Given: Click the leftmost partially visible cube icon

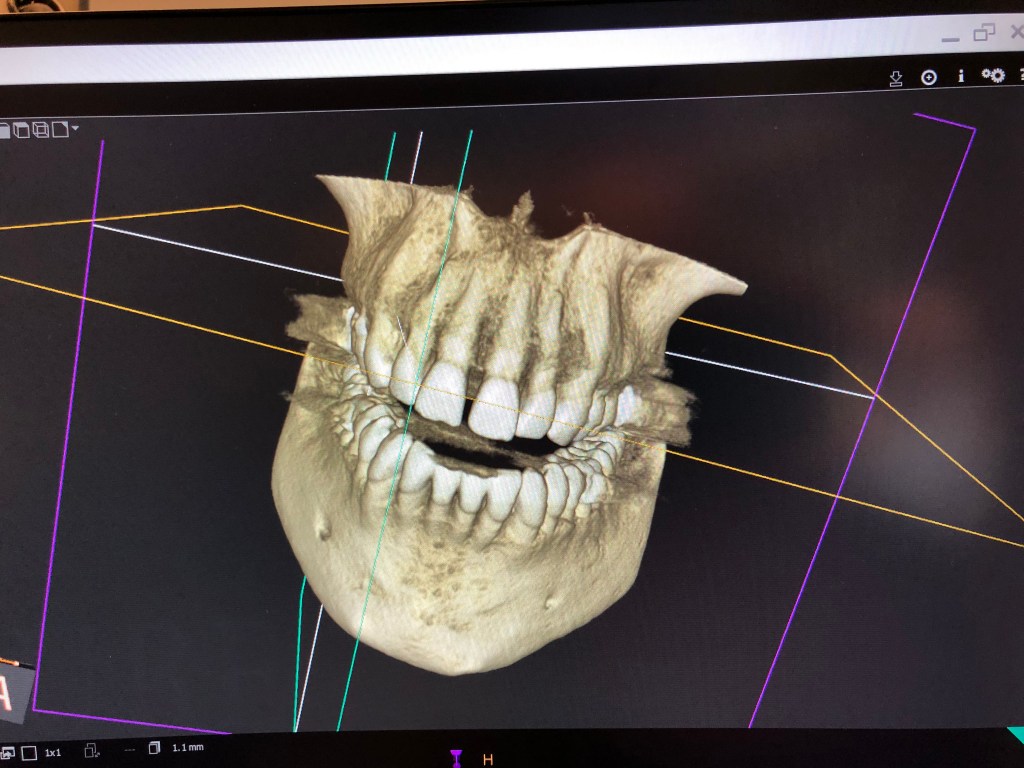Looking at the screenshot, I should point(4,130).
